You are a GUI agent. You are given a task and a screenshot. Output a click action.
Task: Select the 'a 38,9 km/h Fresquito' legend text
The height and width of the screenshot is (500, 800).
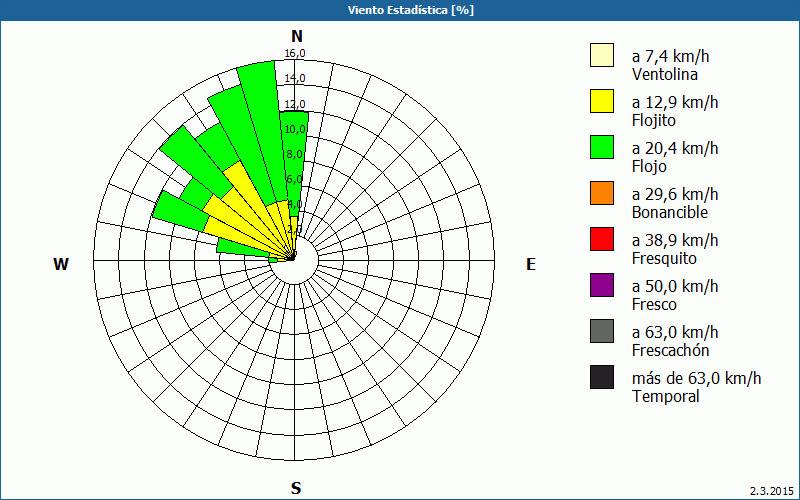coord(674,248)
